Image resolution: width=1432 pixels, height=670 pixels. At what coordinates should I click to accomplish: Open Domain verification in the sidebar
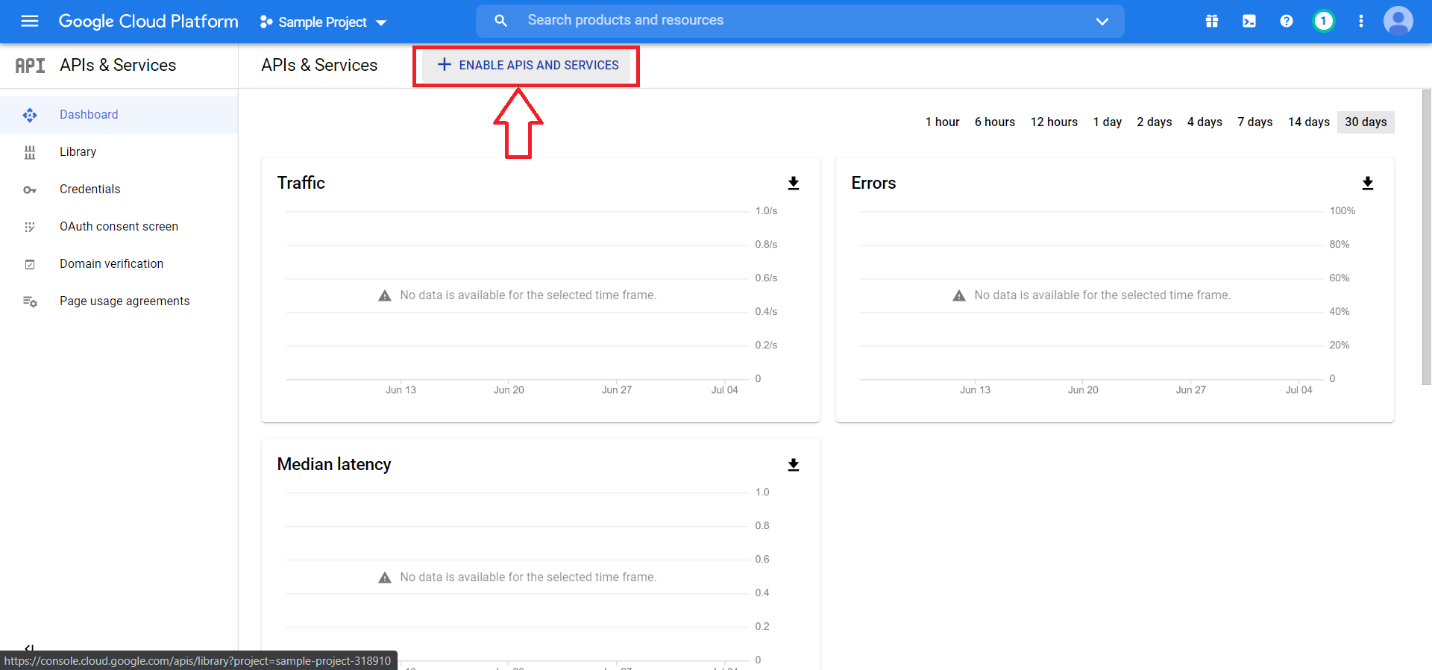coord(119,264)
